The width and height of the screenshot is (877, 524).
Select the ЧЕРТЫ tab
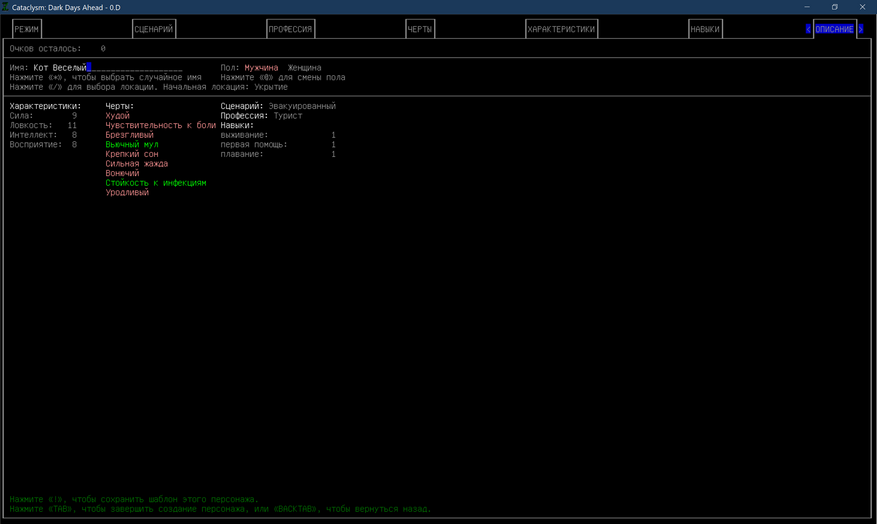click(420, 29)
